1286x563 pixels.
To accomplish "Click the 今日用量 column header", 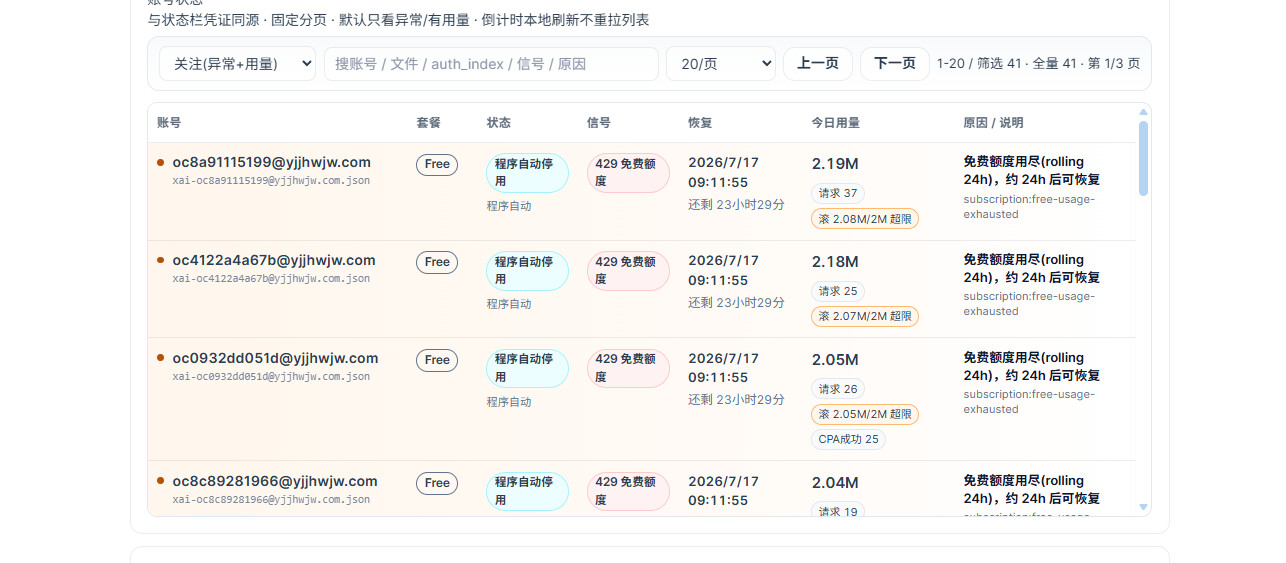I will coord(836,123).
